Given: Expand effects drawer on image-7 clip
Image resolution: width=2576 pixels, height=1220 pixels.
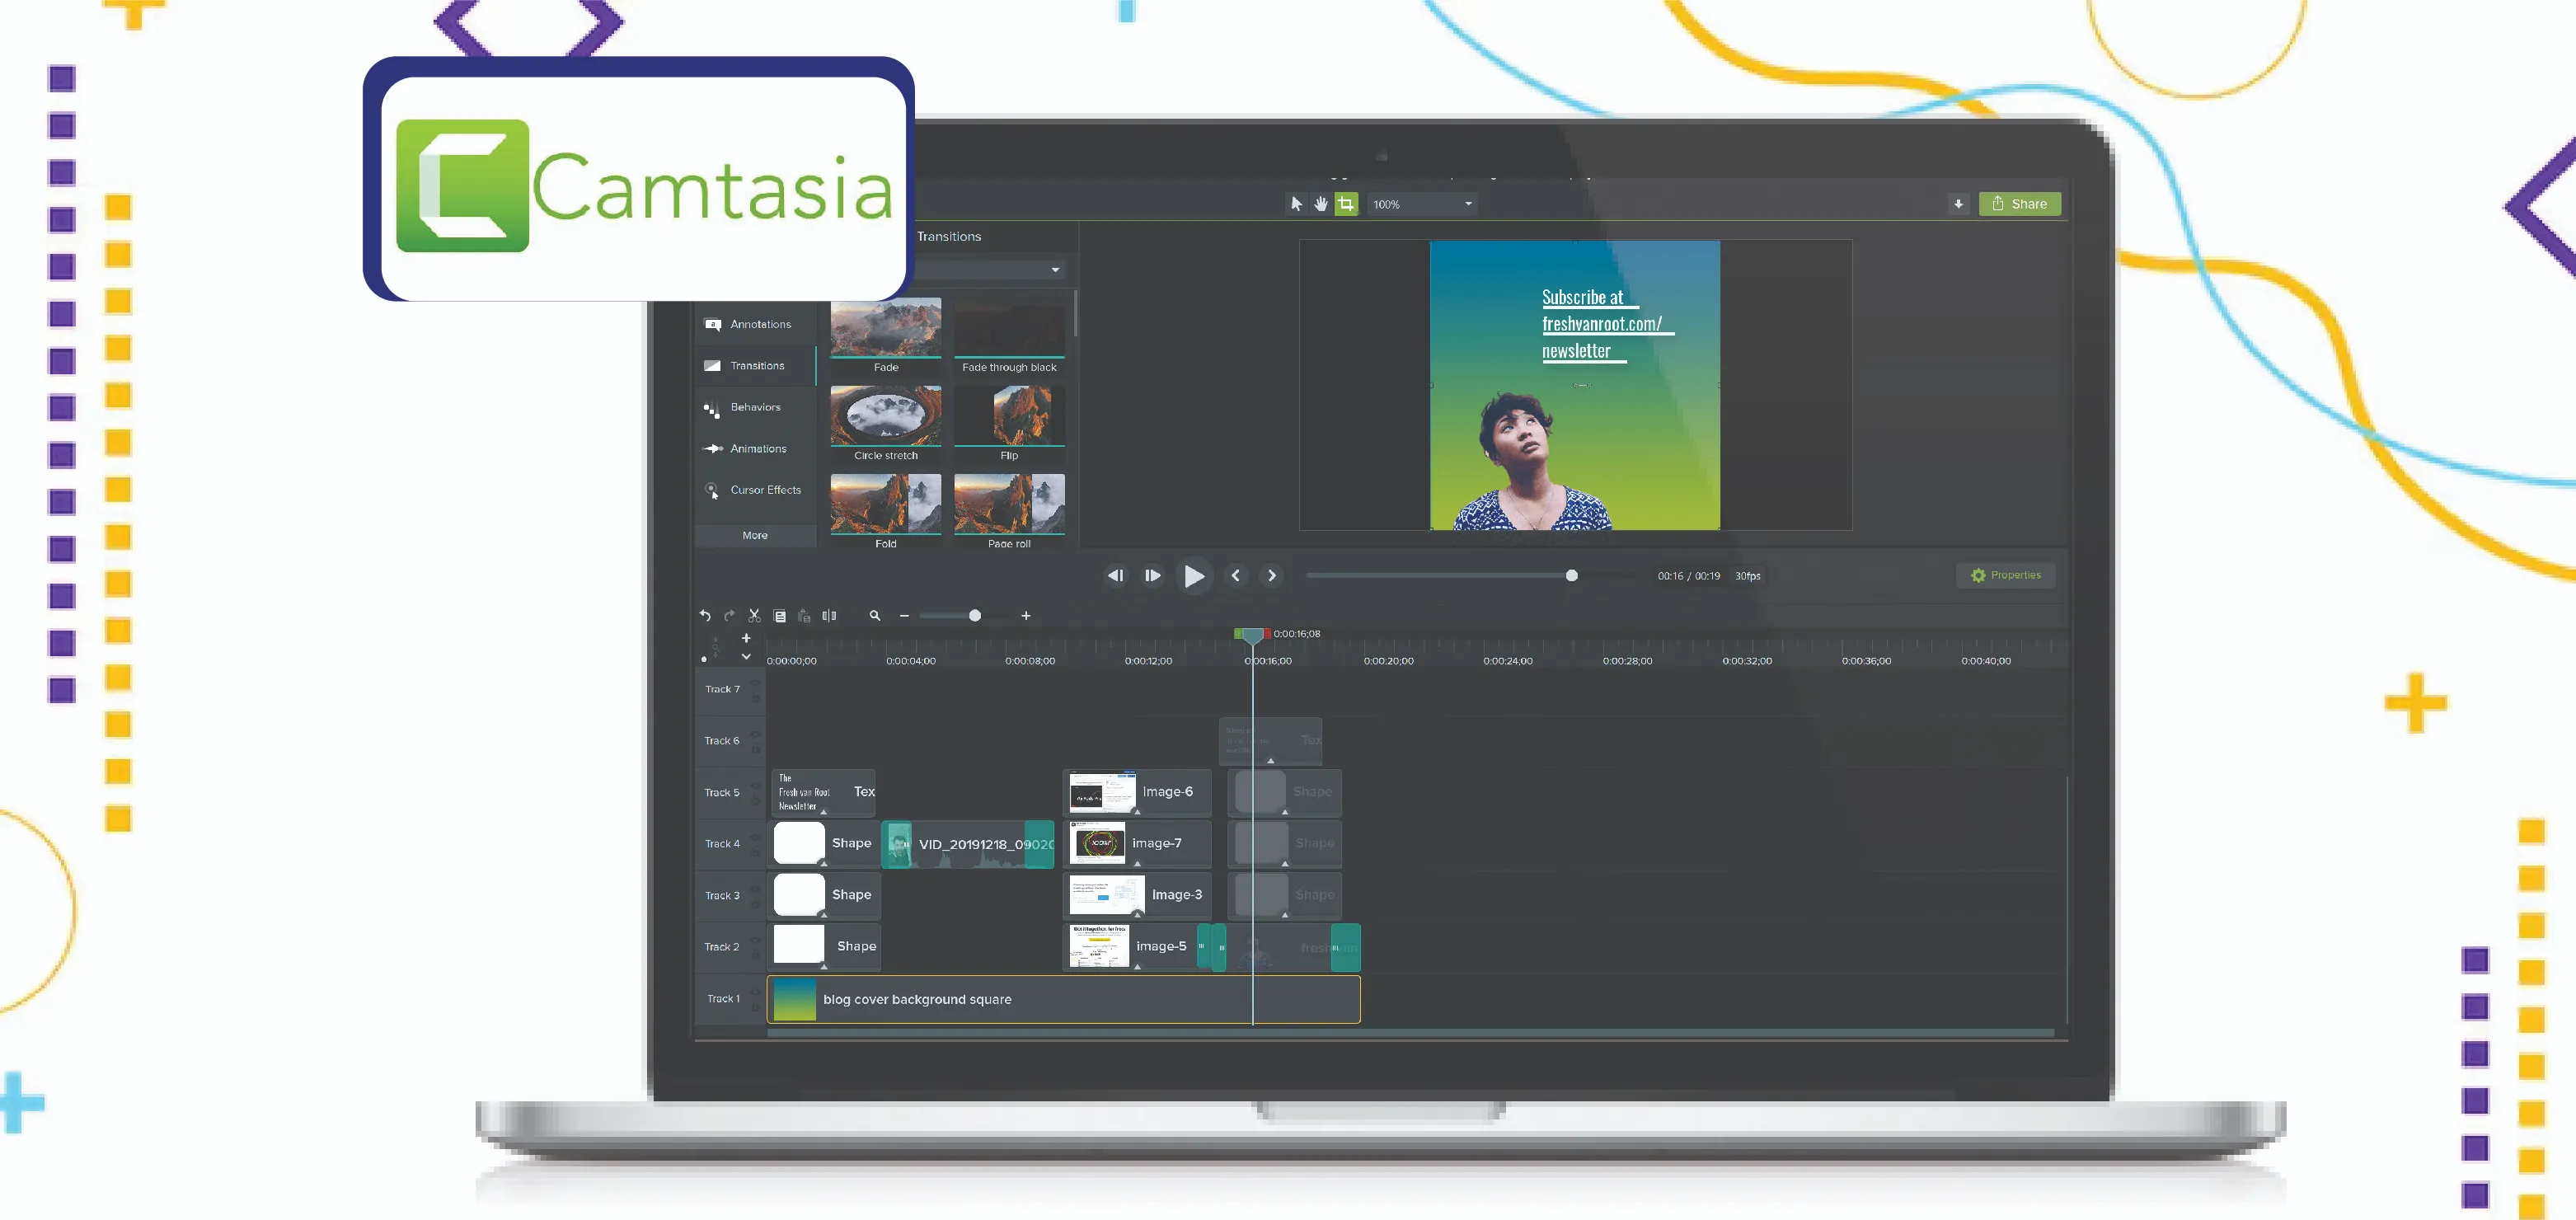Looking at the screenshot, I should (1137, 864).
